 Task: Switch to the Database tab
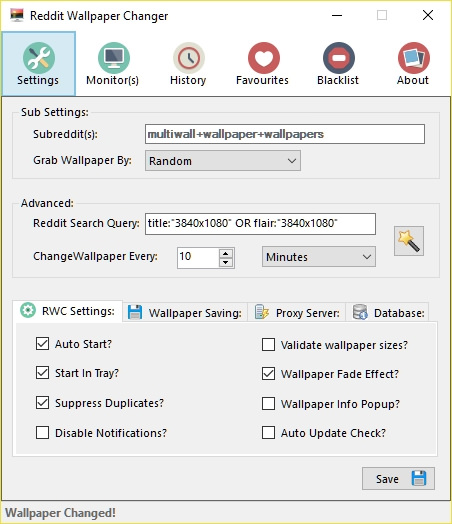(x=388, y=312)
